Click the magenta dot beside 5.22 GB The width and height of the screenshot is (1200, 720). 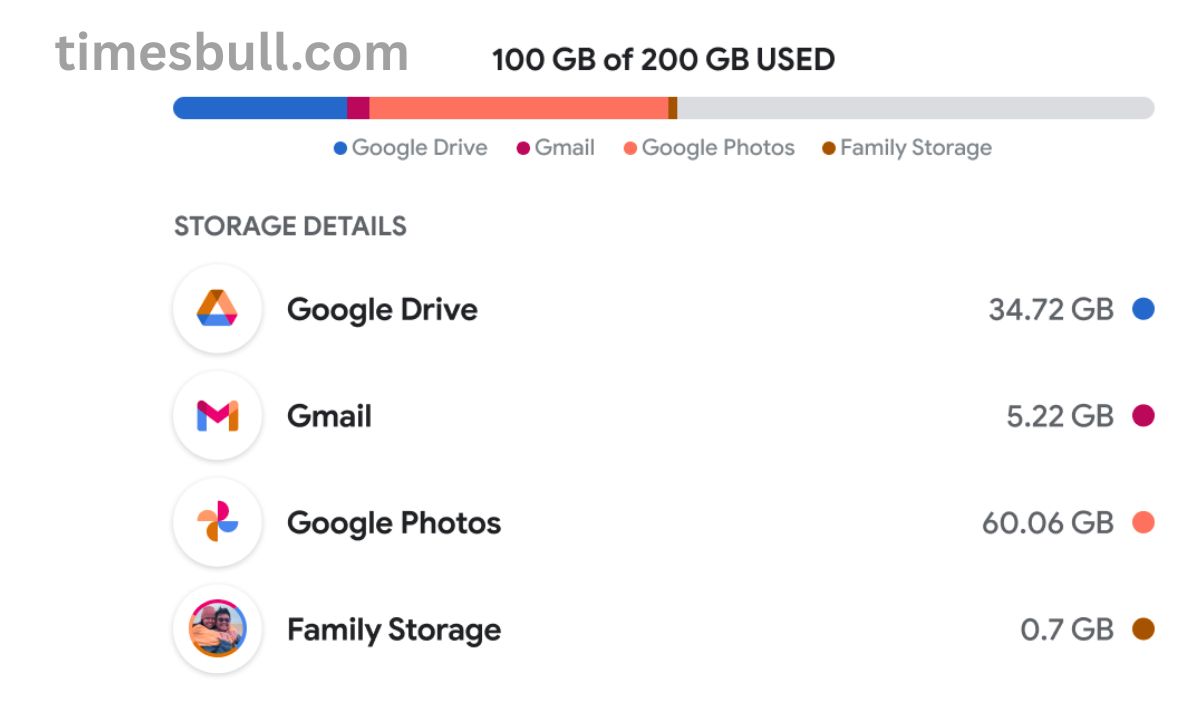[1143, 416]
